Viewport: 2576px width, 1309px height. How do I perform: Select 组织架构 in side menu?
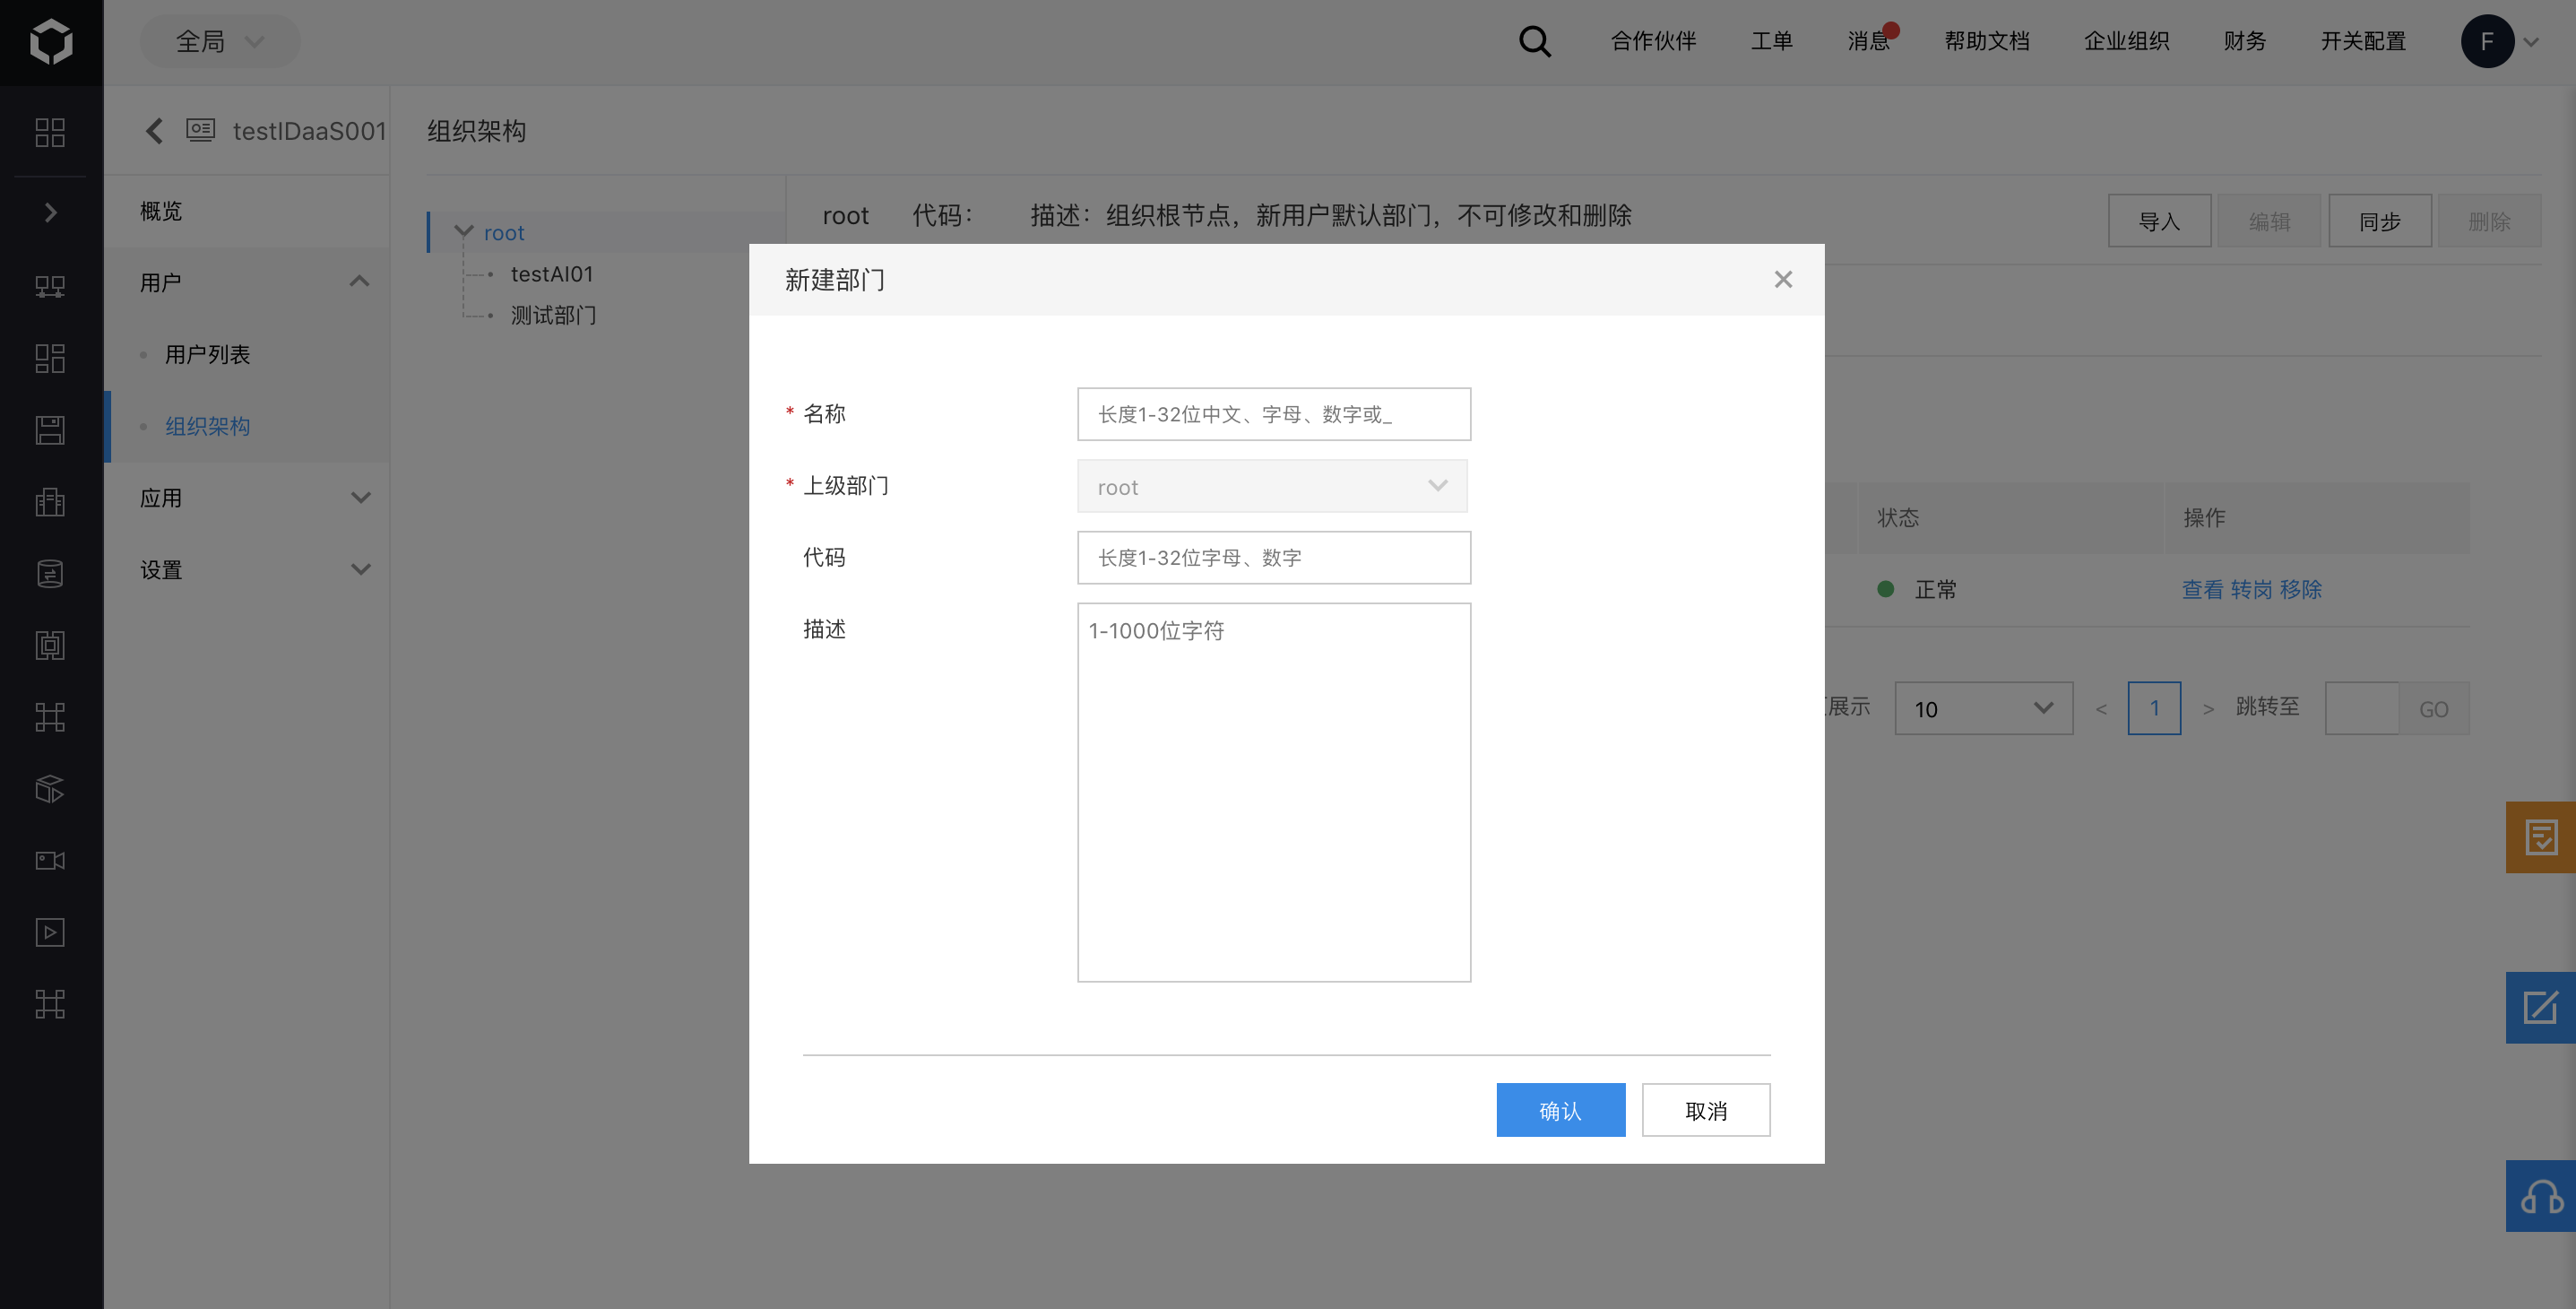tap(208, 426)
